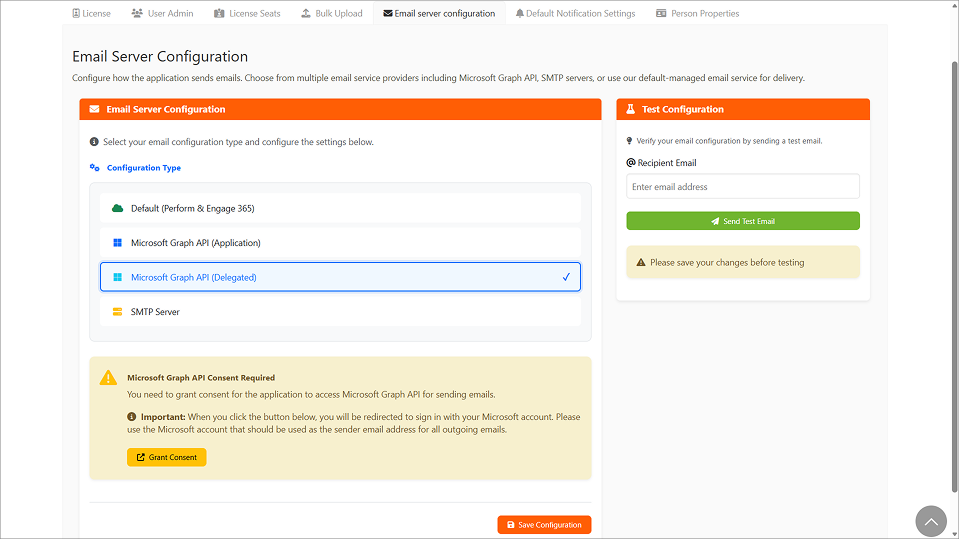Open the License Seats tab

247,13
